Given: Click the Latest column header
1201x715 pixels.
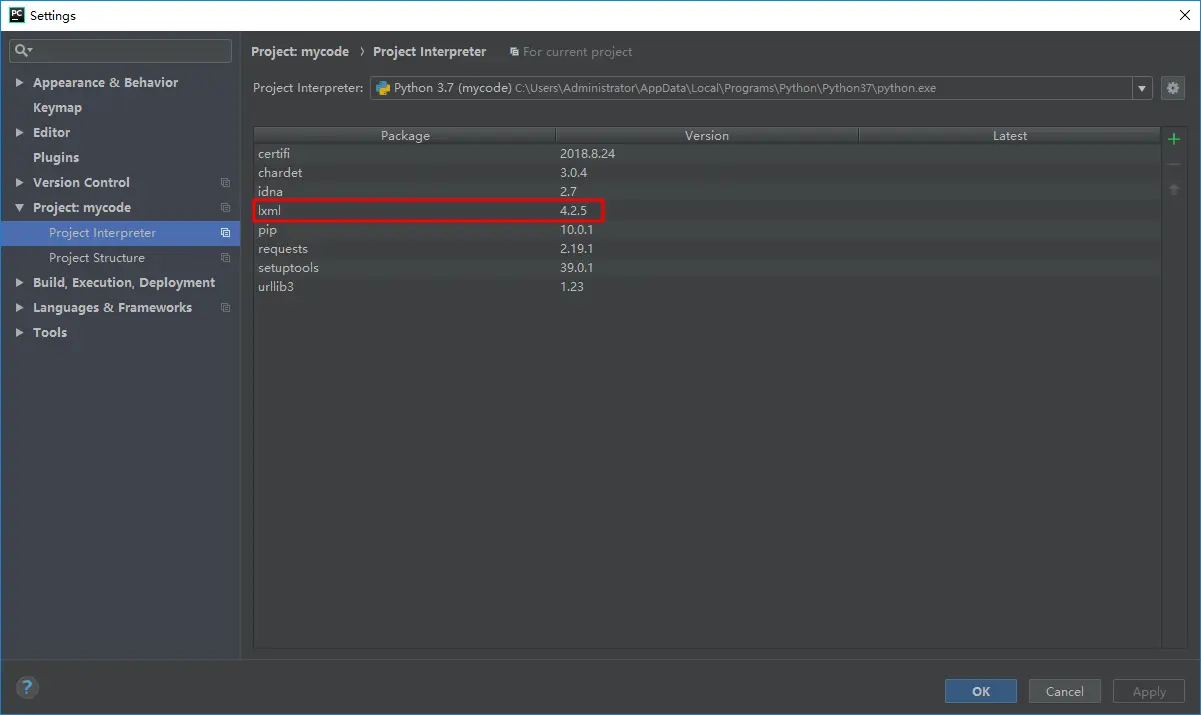Looking at the screenshot, I should click(1010, 136).
